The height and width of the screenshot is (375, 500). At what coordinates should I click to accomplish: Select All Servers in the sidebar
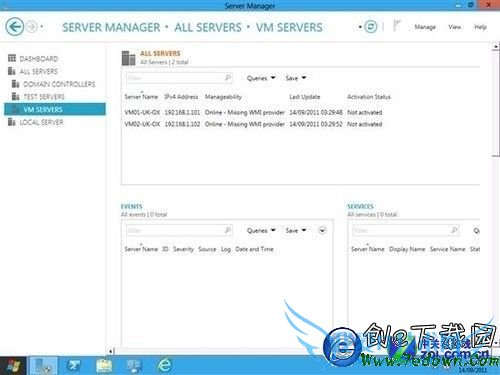coord(39,71)
